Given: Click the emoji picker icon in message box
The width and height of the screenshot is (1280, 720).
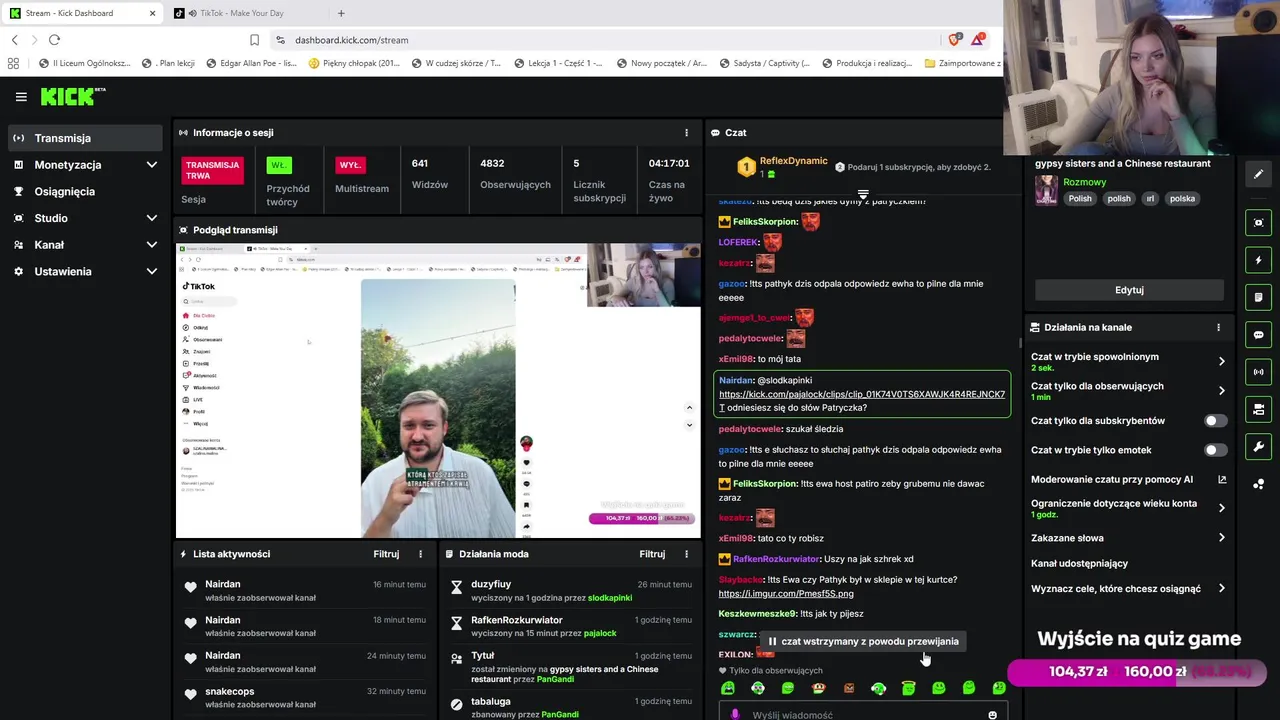Looking at the screenshot, I should [992, 715].
